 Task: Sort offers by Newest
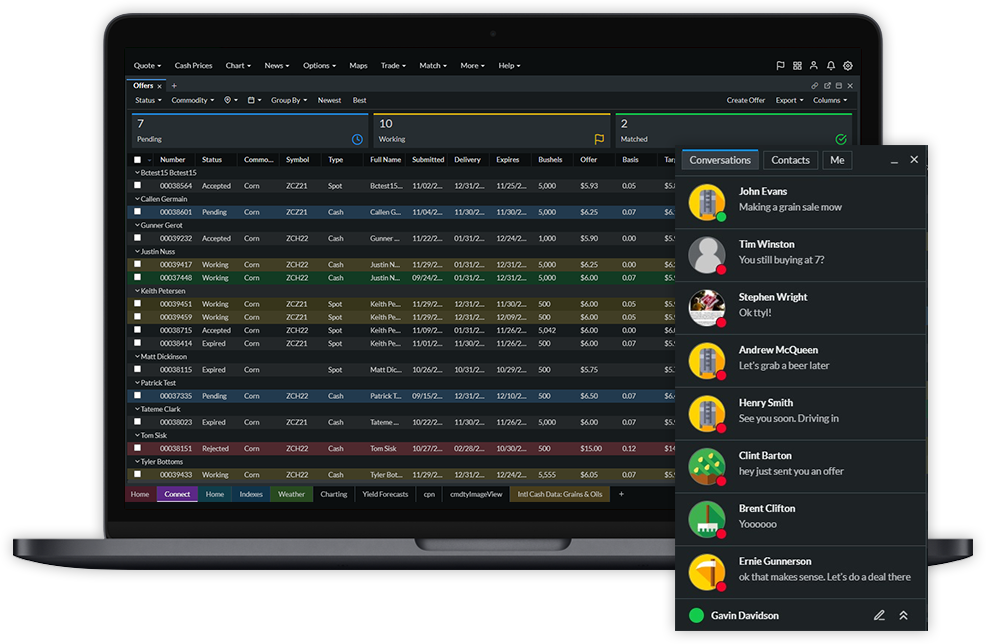329,100
